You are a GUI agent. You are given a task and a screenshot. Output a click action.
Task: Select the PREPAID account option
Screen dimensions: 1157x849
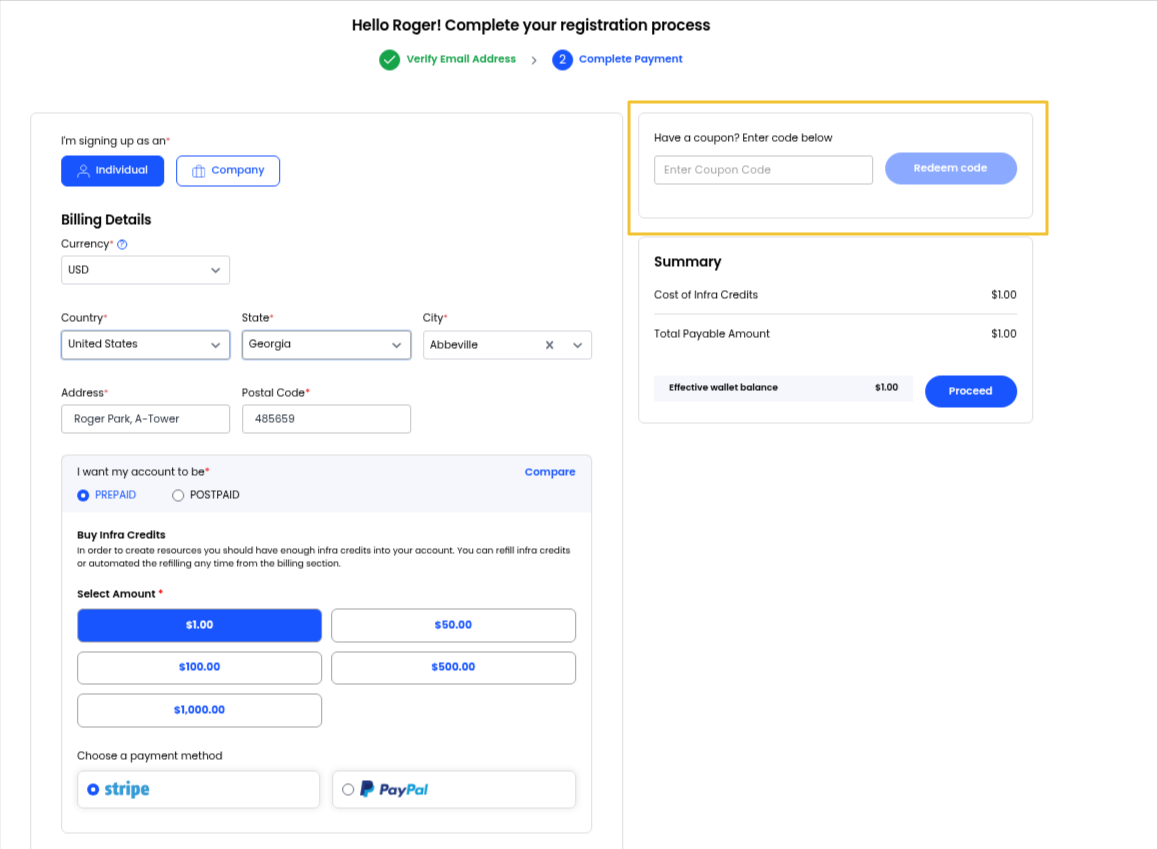click(x=107, y=495)
